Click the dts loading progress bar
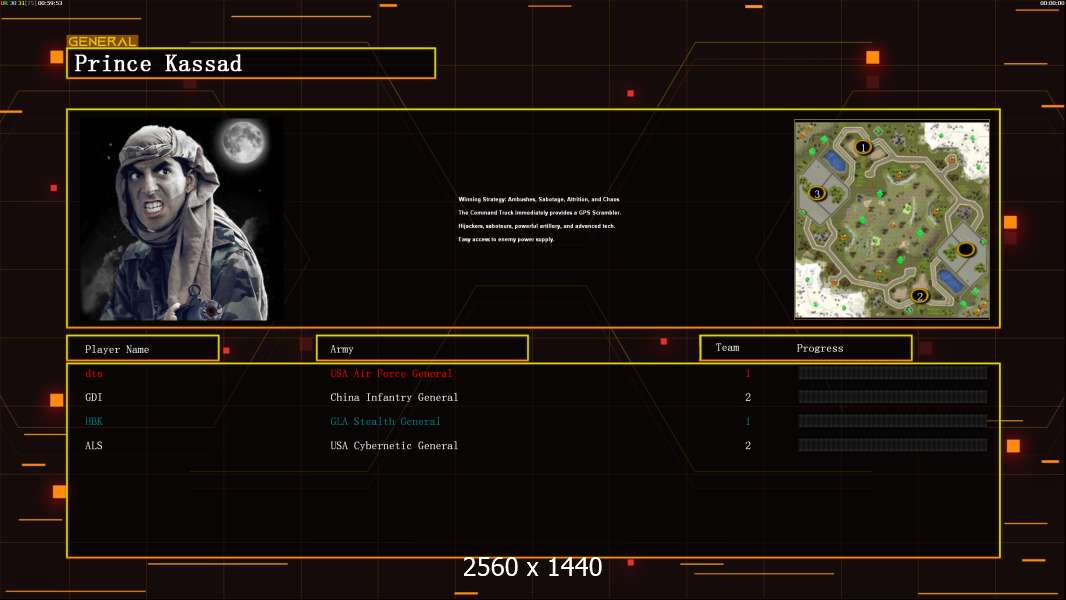 pyautogui.click(x=893, y=372)
